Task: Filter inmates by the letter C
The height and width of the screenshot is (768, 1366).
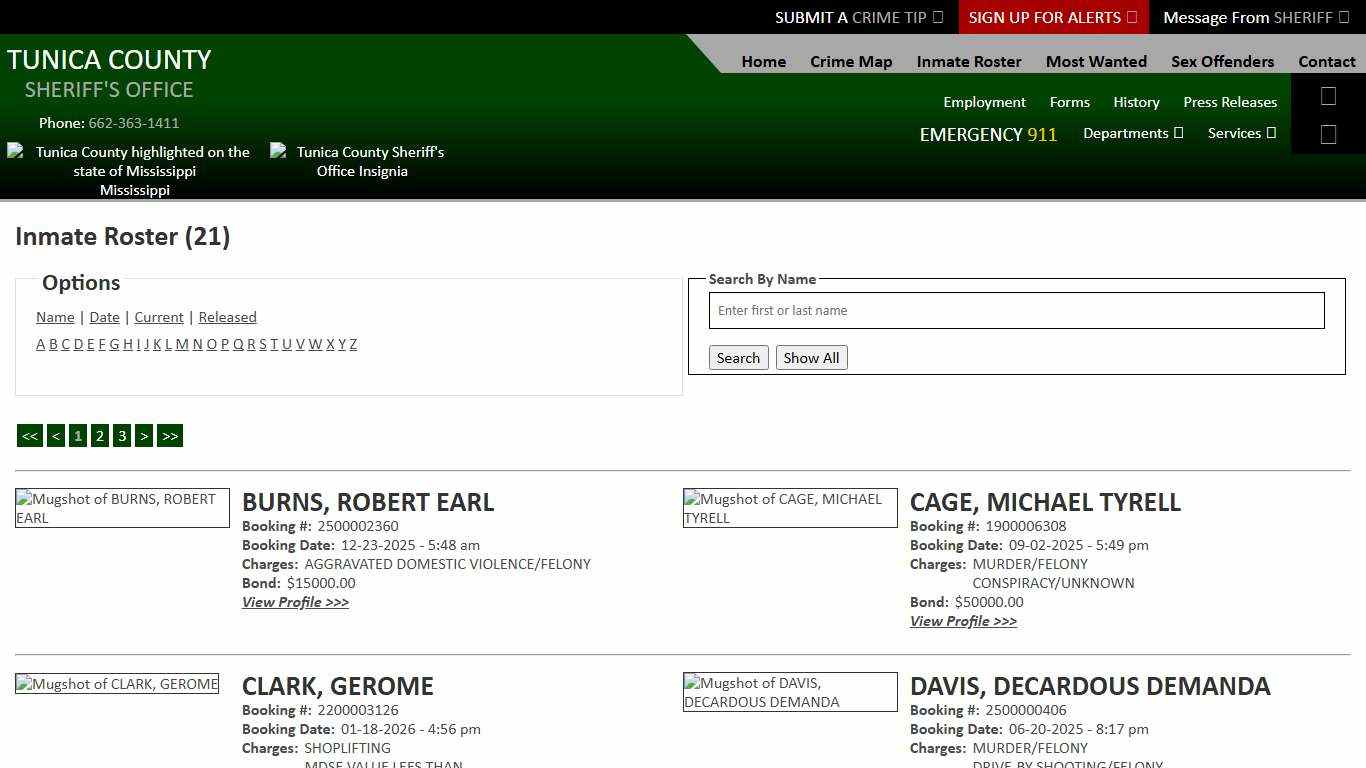Action: point(66,344)
